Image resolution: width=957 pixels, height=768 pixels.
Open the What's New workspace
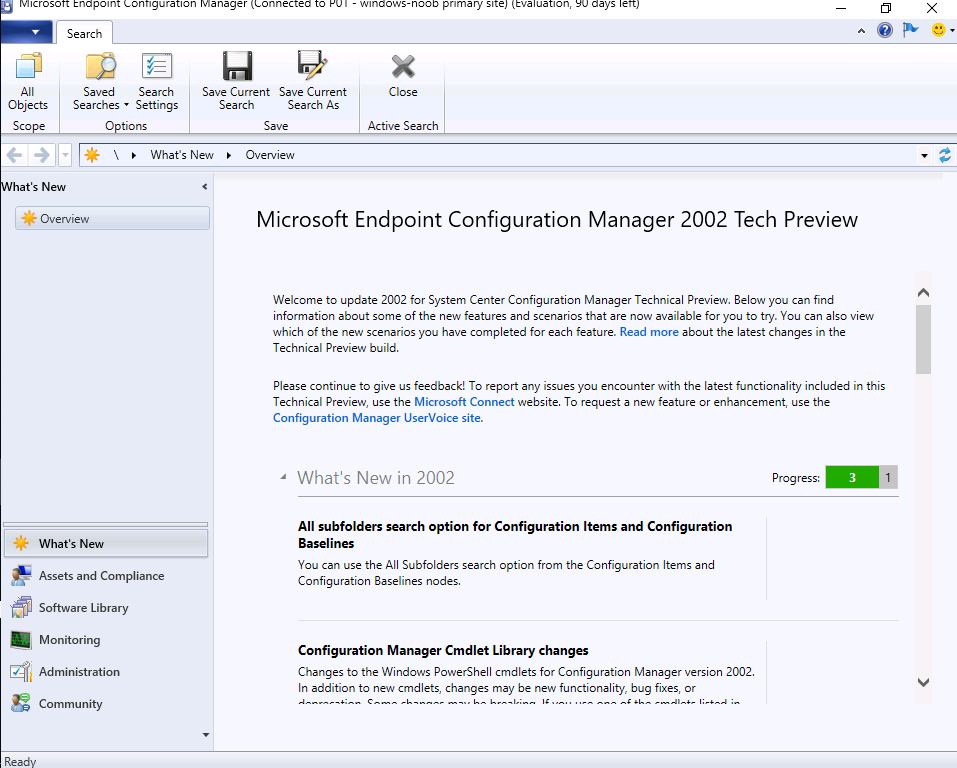click(x=106, y=543)
